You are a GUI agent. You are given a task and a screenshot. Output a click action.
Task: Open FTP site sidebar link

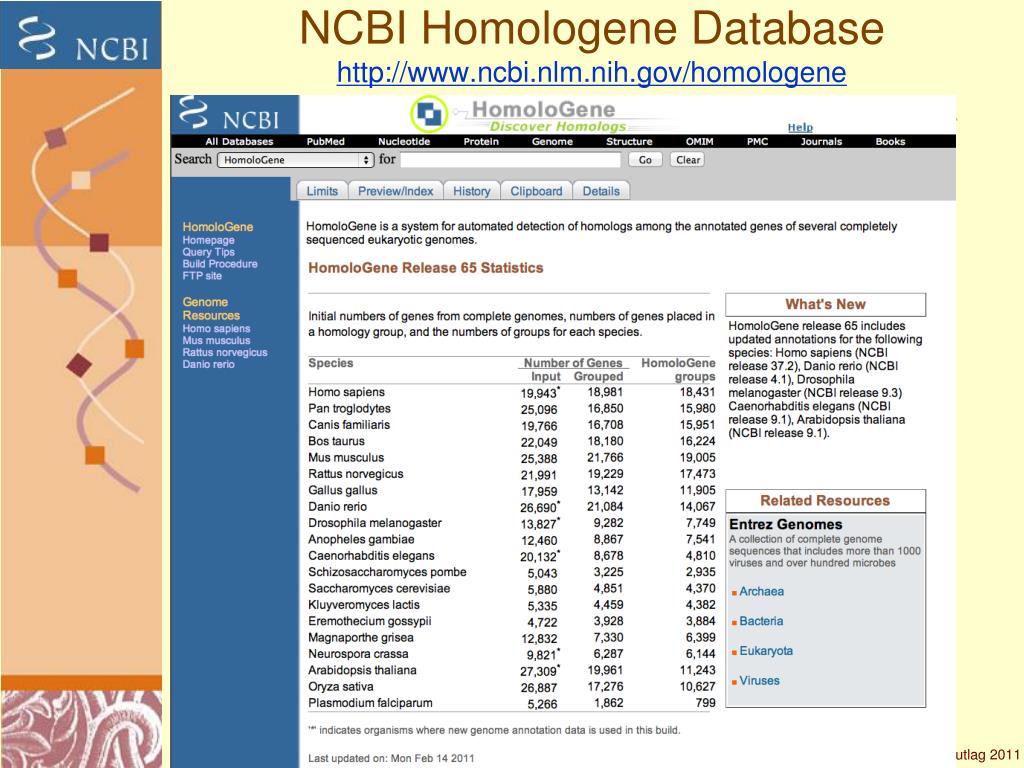point(202,276)
